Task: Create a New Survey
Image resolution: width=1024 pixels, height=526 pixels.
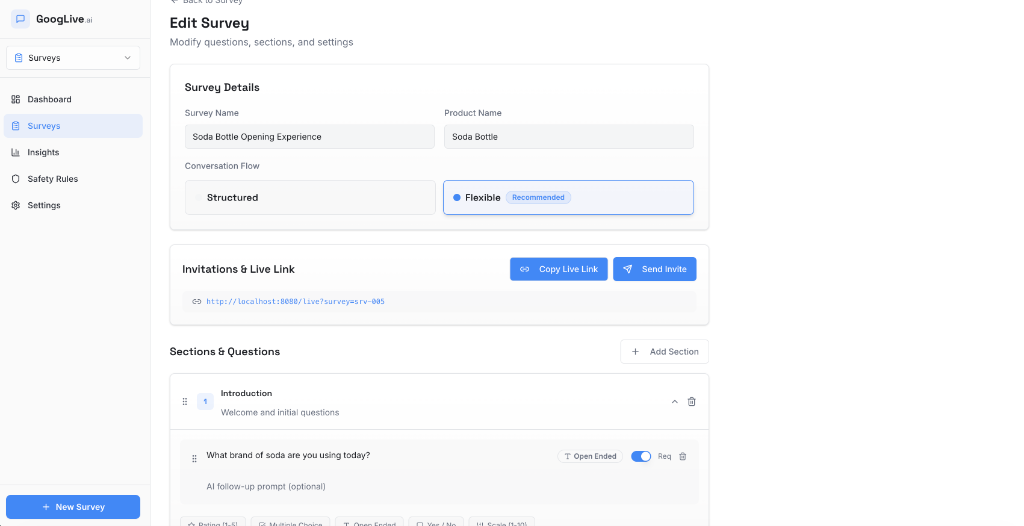Action: coord(73,507)
